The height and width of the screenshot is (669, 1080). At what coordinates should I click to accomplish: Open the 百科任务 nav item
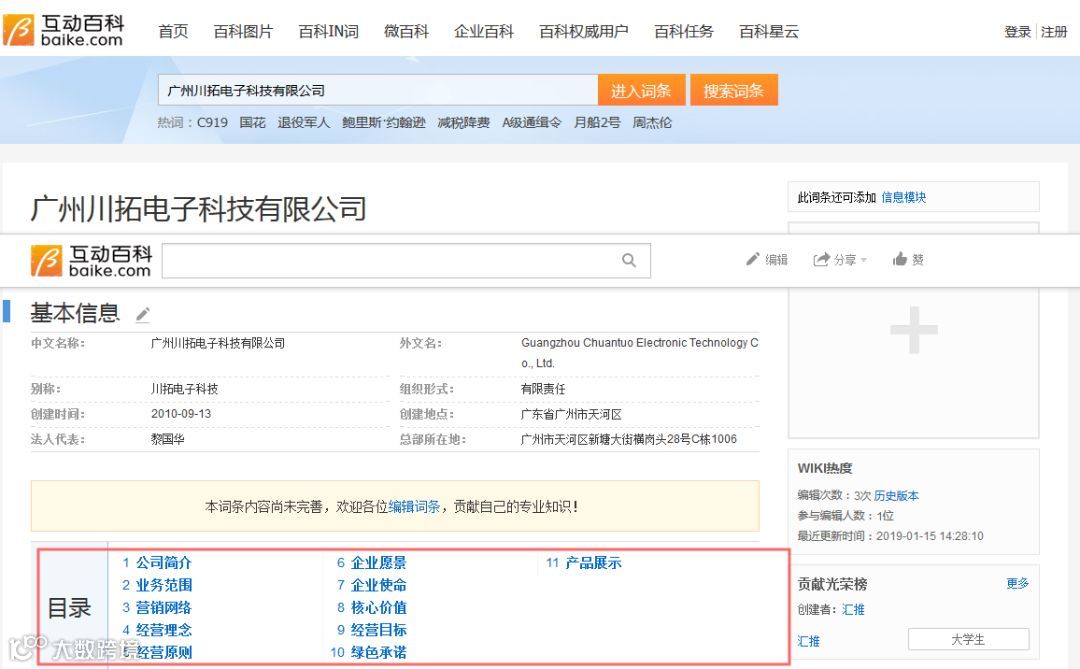coord(684,31)
